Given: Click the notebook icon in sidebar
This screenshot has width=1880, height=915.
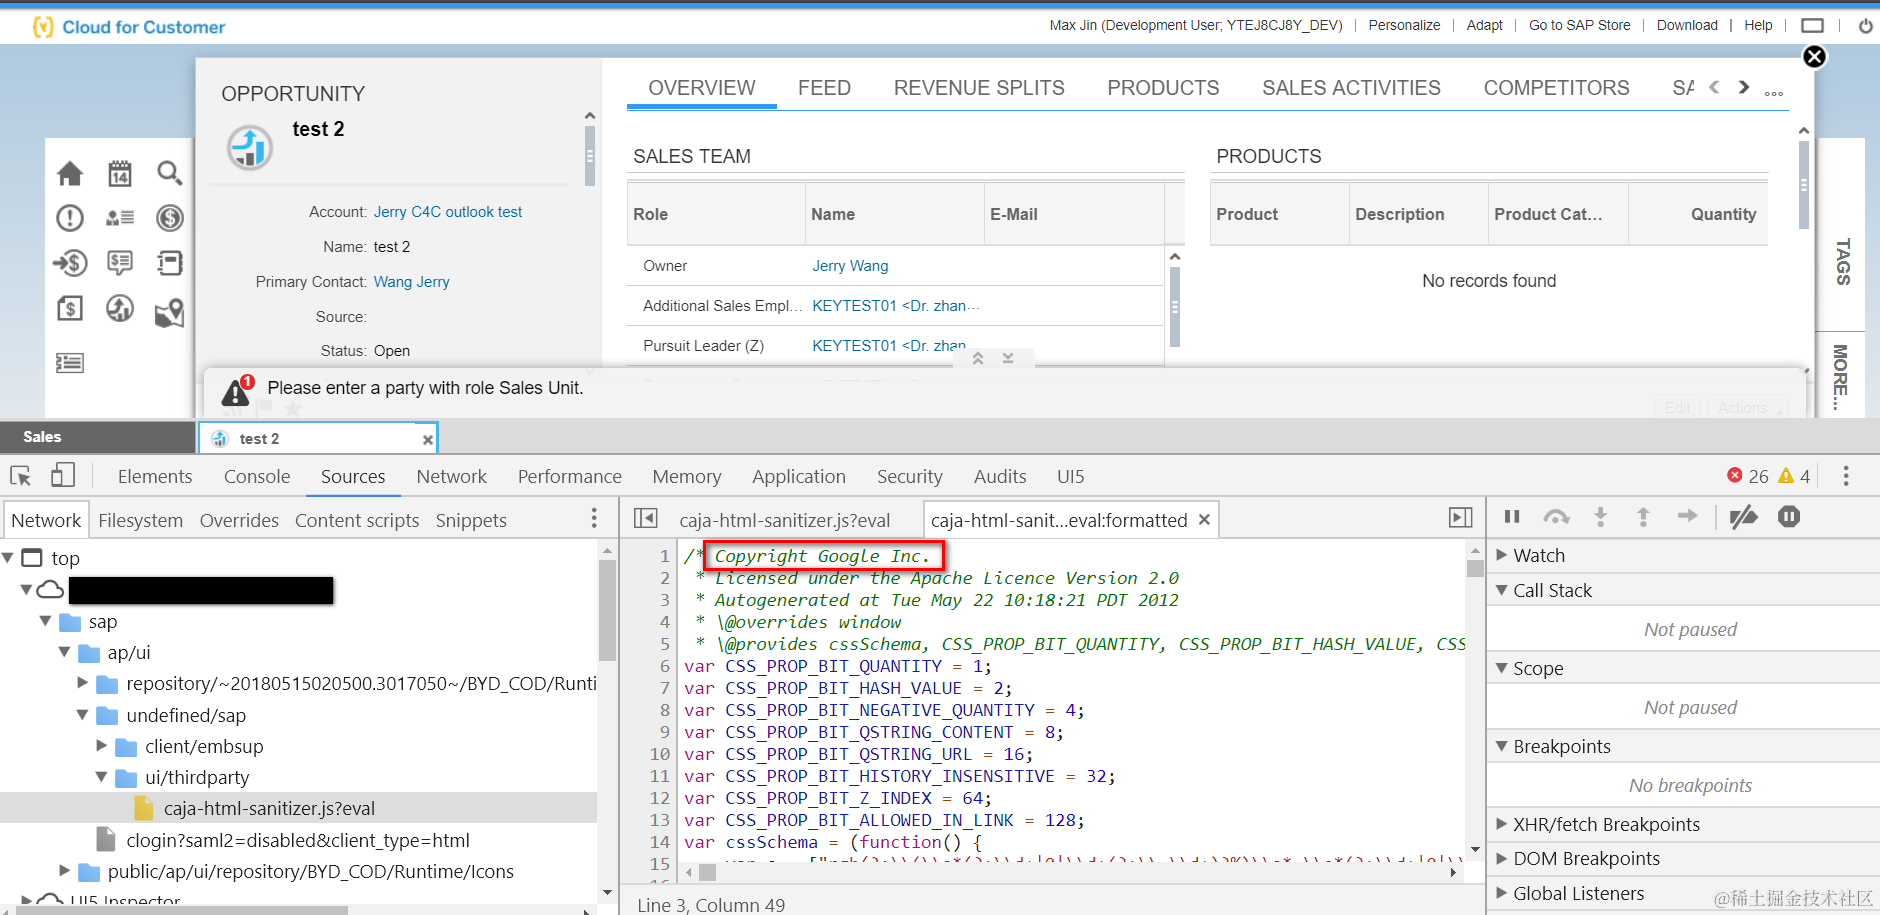Looking at the screenshot, I should (170, 263).
